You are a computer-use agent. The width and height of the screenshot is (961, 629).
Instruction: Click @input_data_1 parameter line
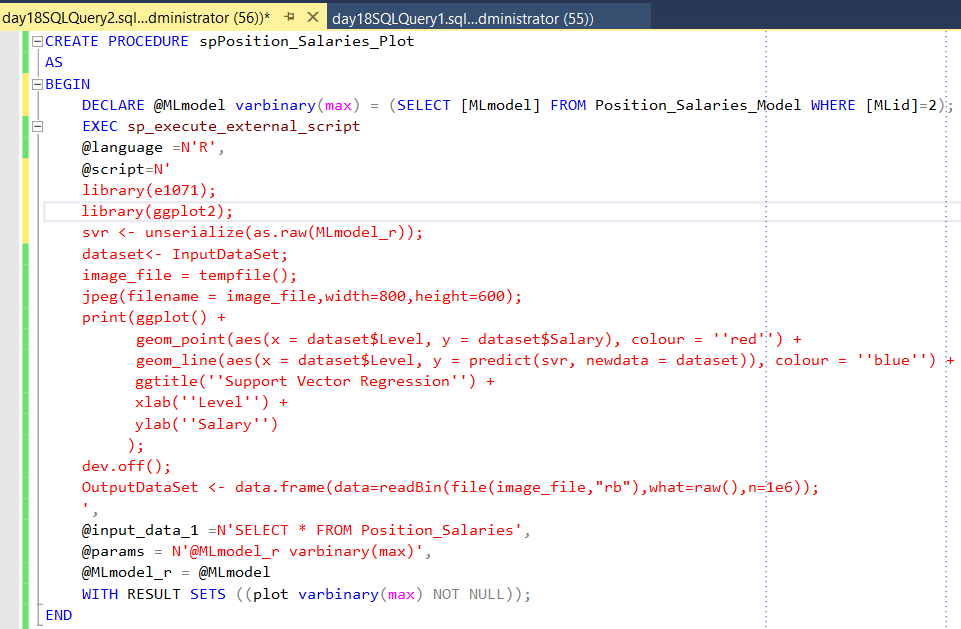click(306, 530)
